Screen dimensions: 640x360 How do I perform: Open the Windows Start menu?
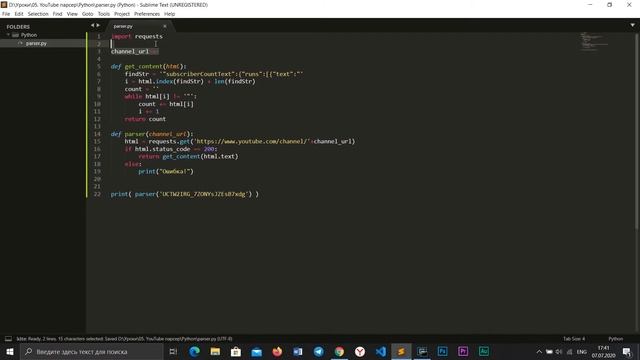pos(10,351)
